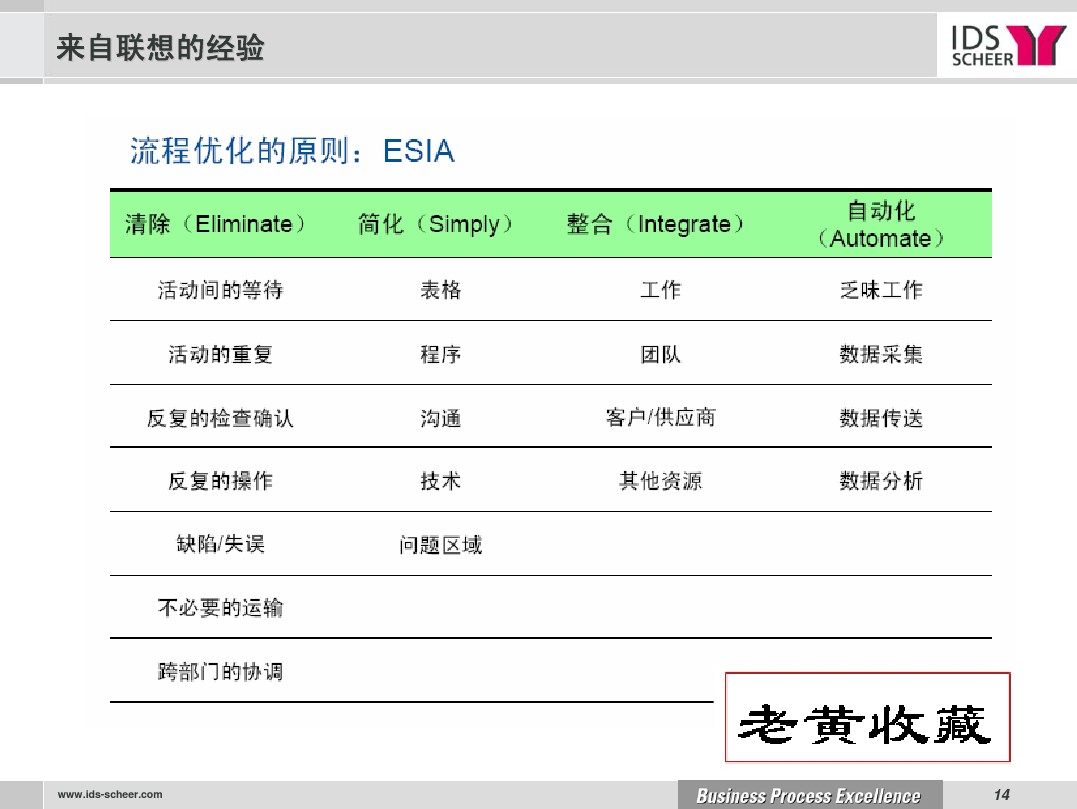Select the cell 技术
Viewport: 1077px width, 809px height.
coord(440,481)
